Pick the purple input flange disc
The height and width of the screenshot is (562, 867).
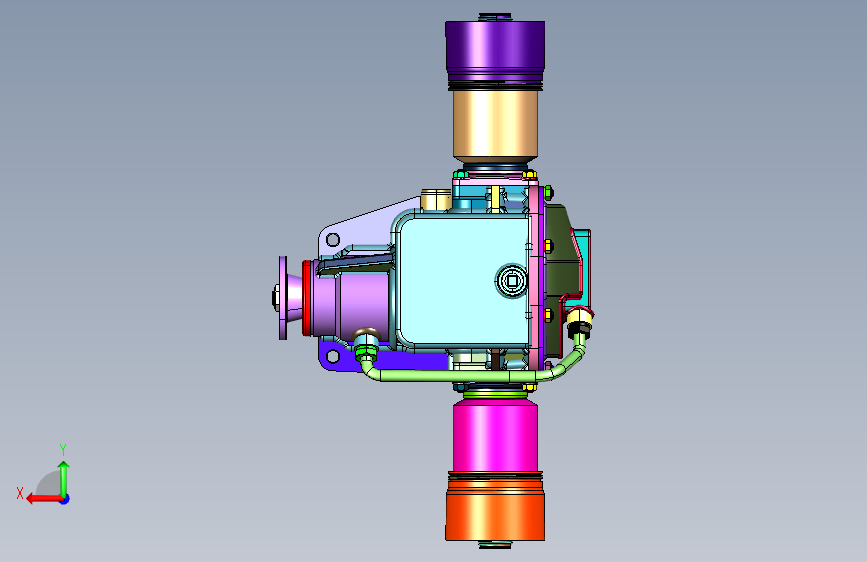(x=283, y=298)
